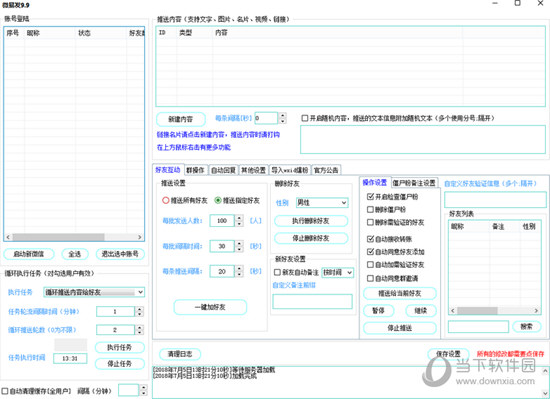This screenshot has height=399, width=550.
Task: Uncheck 开启检查僵尸粉 checkbox
Action: point(370,197)
